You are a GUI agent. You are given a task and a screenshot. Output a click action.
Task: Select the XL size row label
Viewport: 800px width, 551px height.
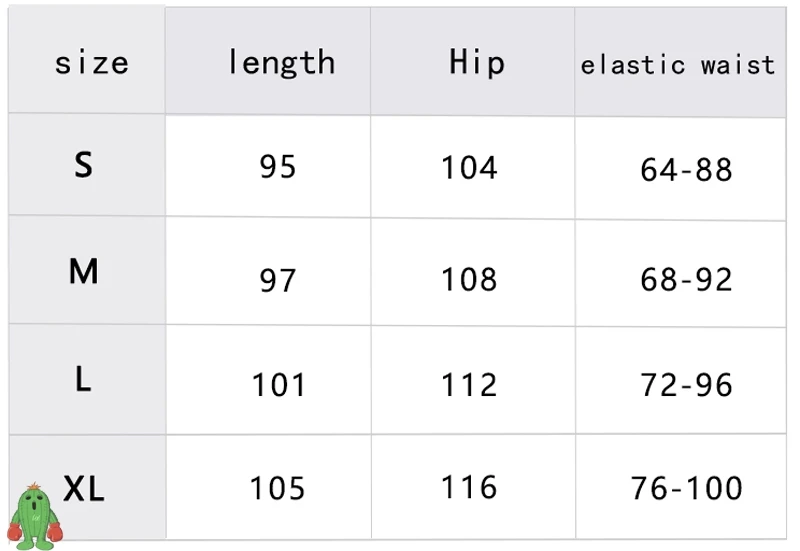pos(84,489)
